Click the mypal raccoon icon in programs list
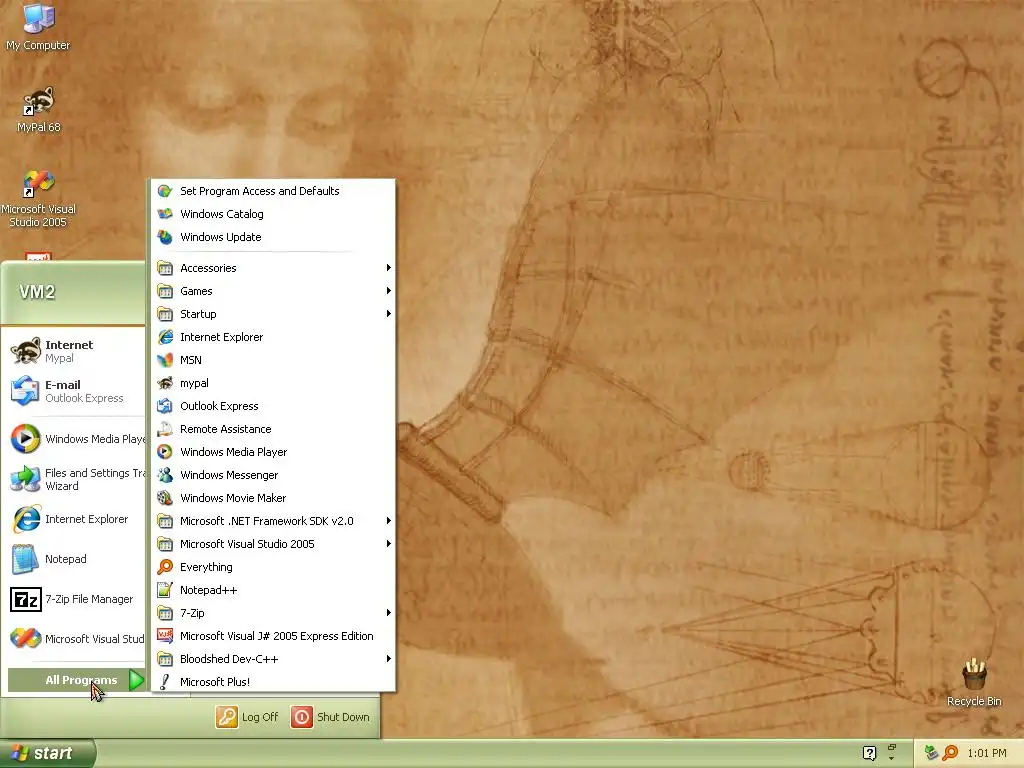Image resolution: width=1024 pixels, height=768 pixels. click(165, 383)
